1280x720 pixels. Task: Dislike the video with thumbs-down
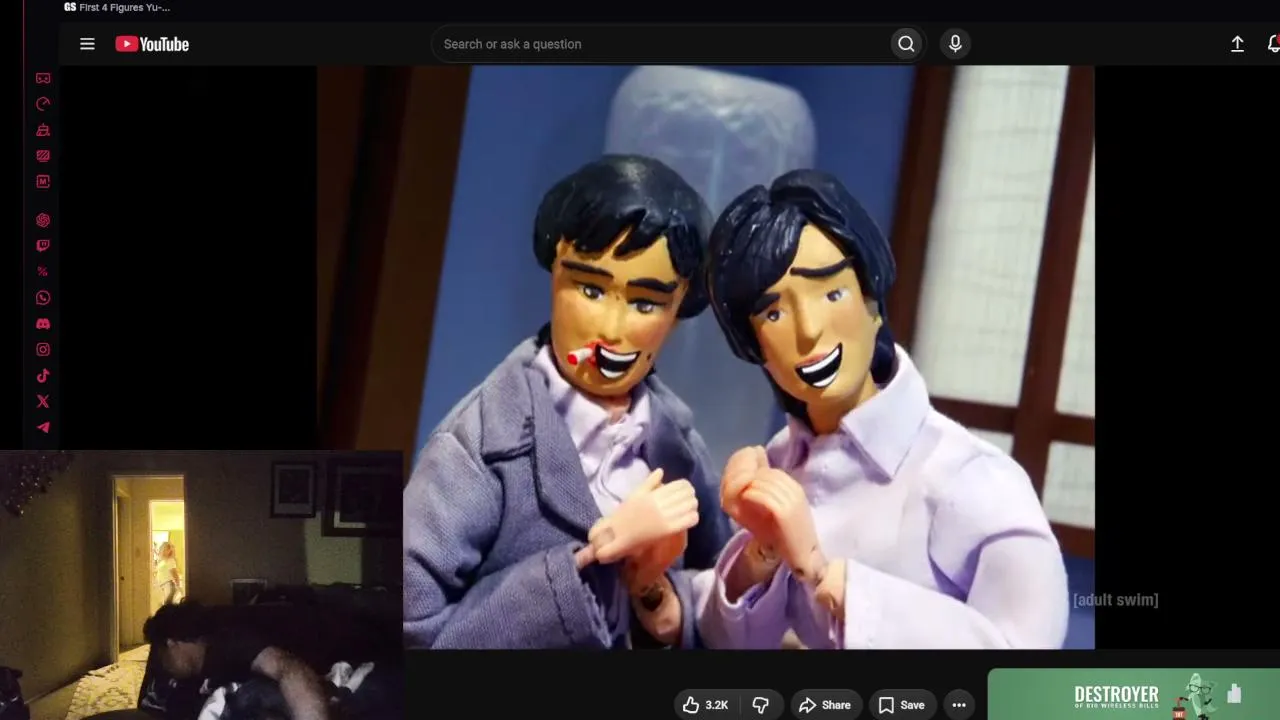[761, 705]
